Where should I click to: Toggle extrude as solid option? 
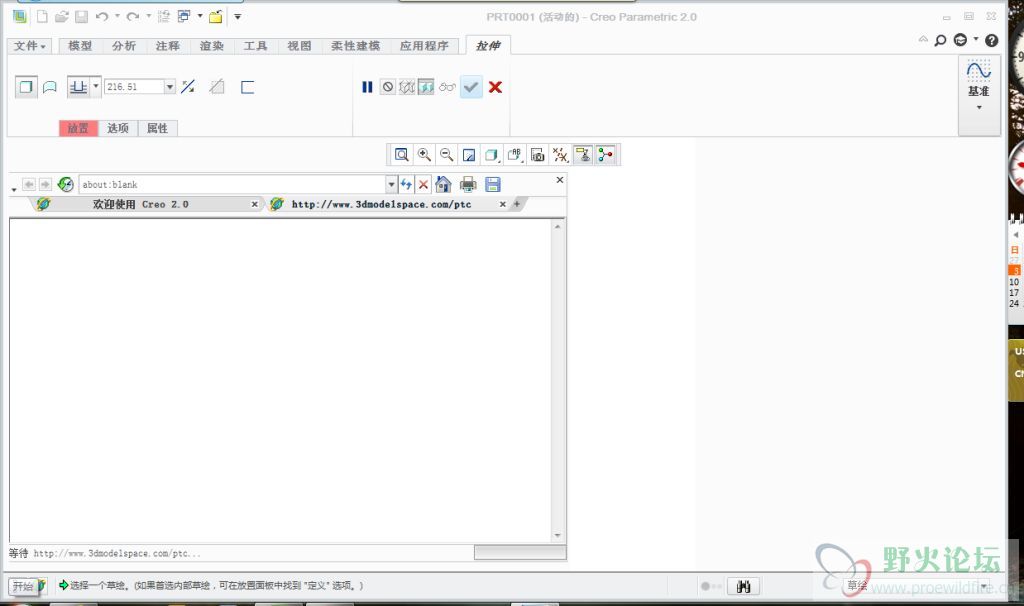coord(25,87)
